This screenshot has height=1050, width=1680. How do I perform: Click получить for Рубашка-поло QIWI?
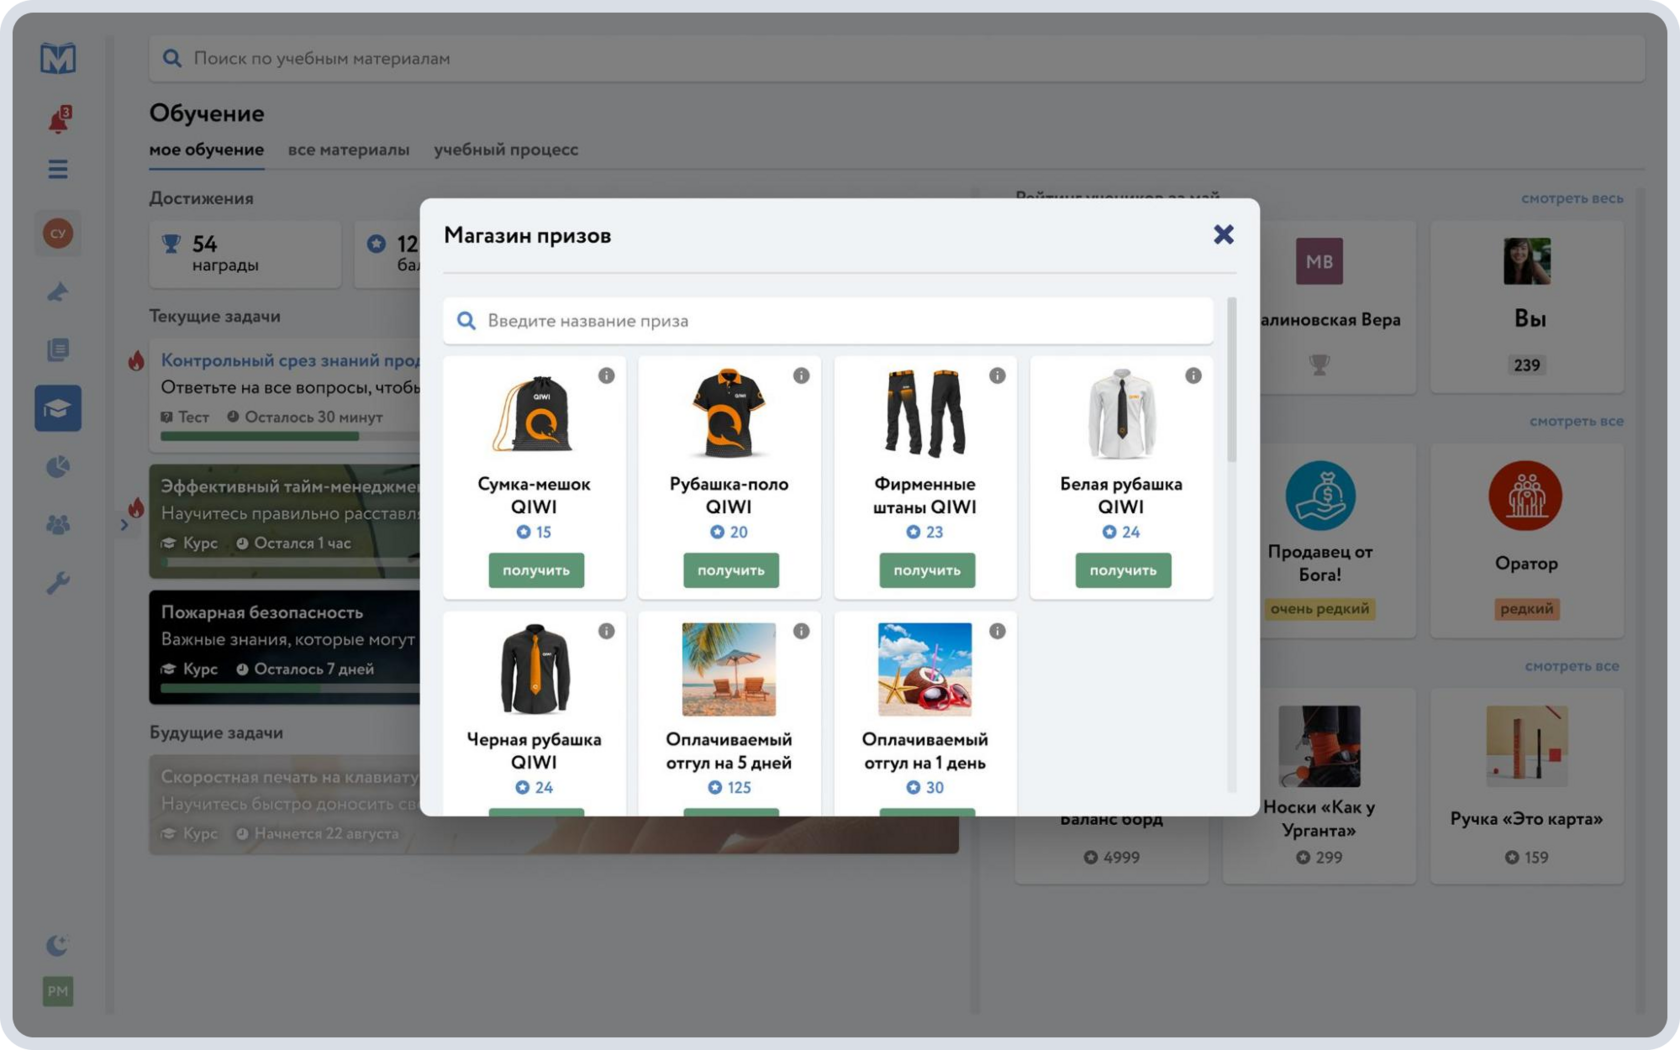pos(731,570)
